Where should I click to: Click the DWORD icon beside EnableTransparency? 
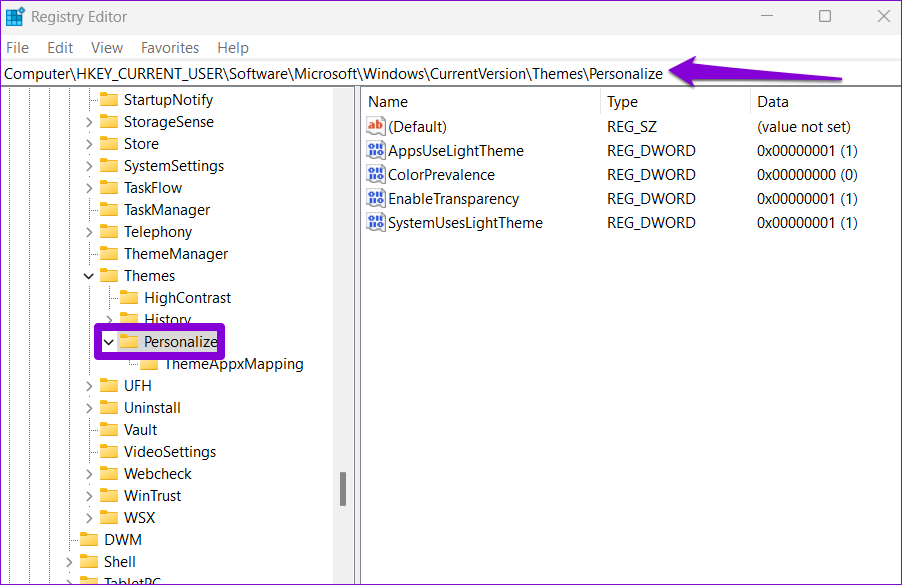click(376, 199)
